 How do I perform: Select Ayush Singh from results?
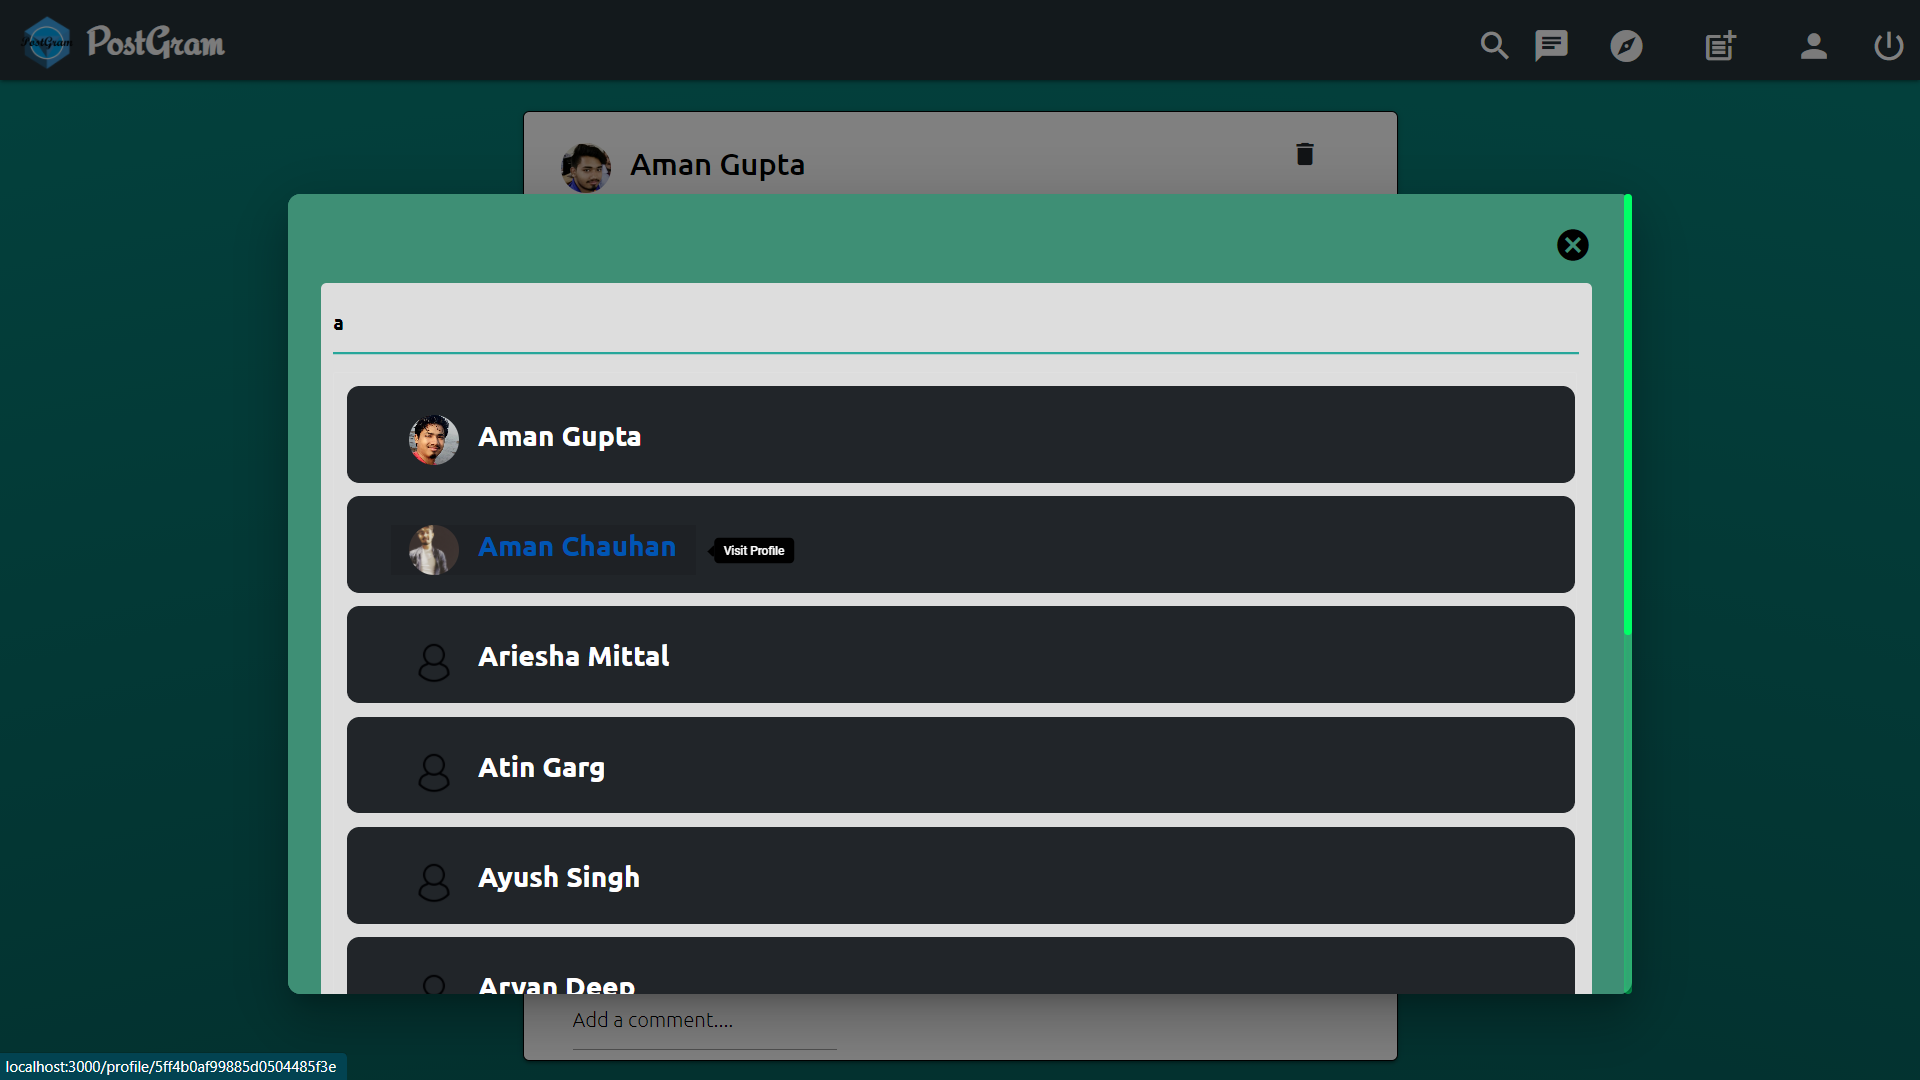click(x=558, y=877)
